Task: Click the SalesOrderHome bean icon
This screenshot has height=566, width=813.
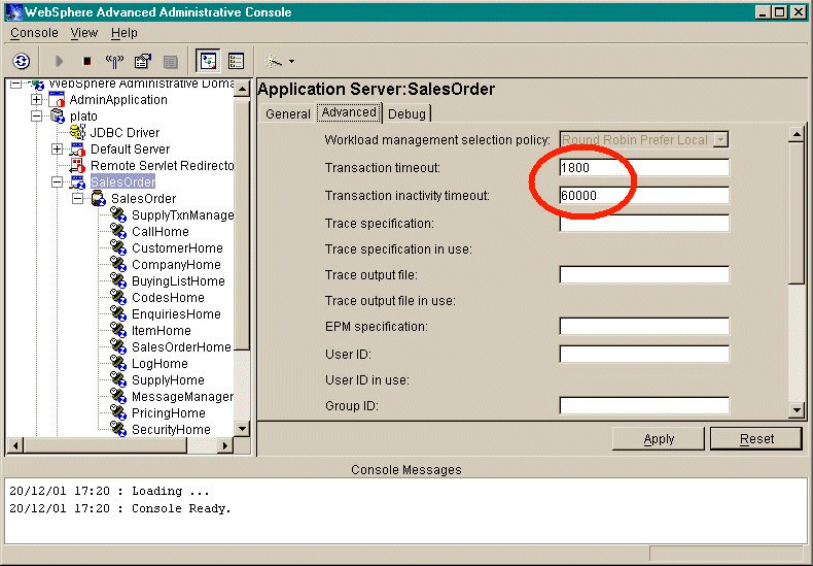Action: tap(118, 347)
